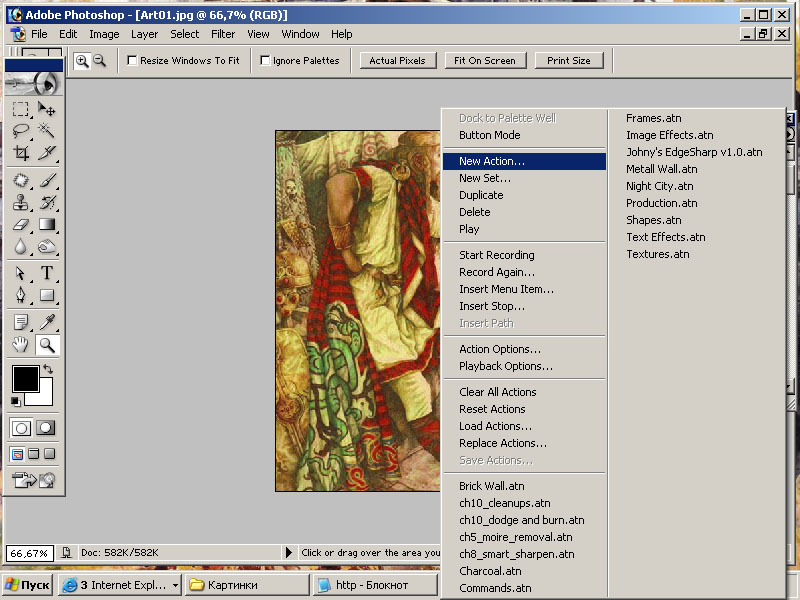Select the Hand tool
Screen dimensions: 800x600
pos(21,345)
